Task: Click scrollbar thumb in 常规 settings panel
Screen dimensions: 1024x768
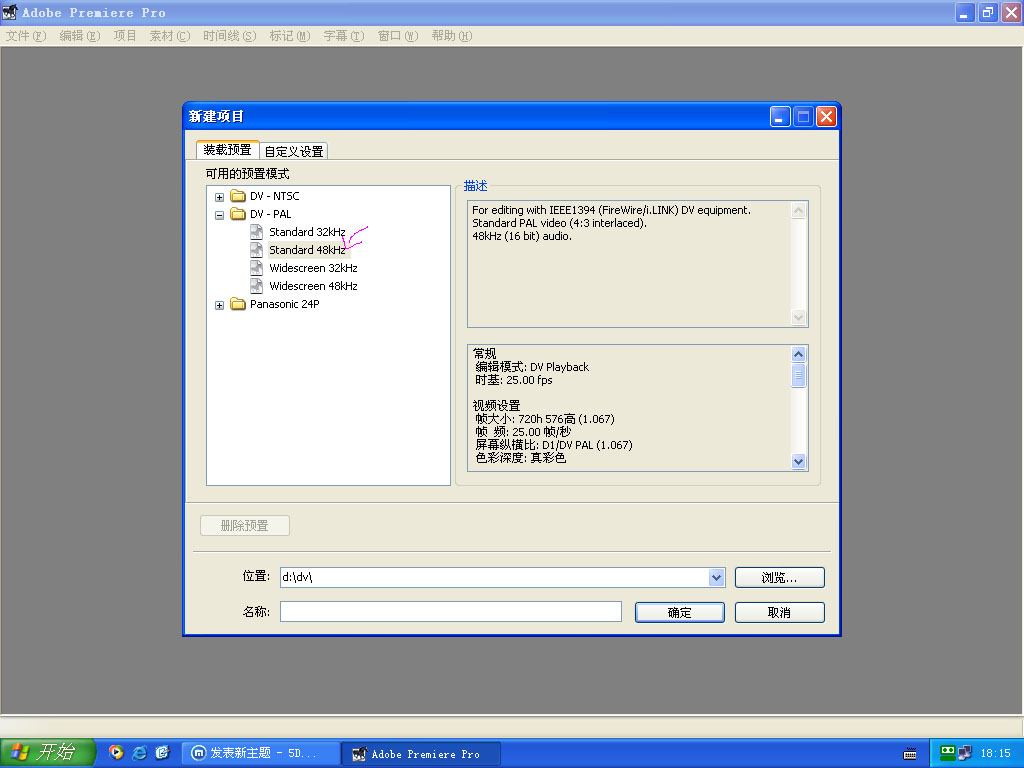Action: tap(798, 376)
